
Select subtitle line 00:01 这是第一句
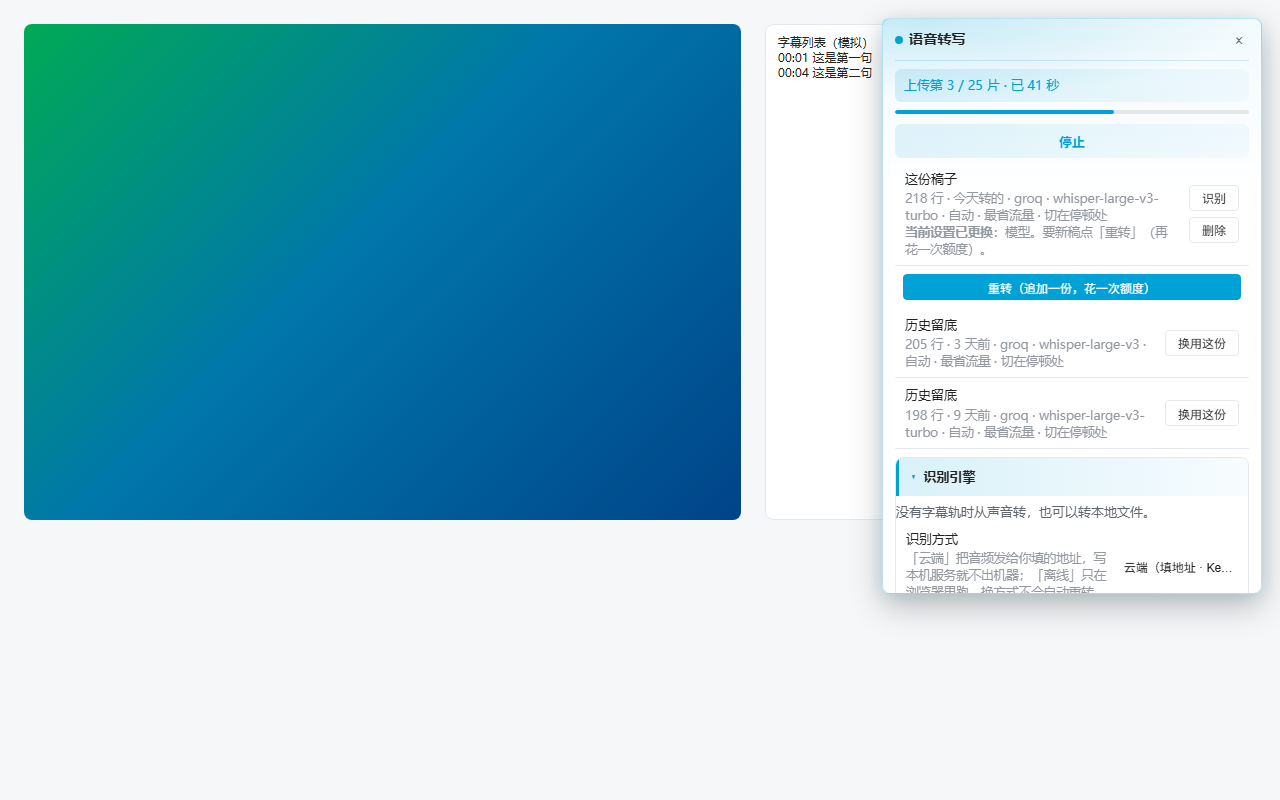pyautogui.click(x=825, y=58)
